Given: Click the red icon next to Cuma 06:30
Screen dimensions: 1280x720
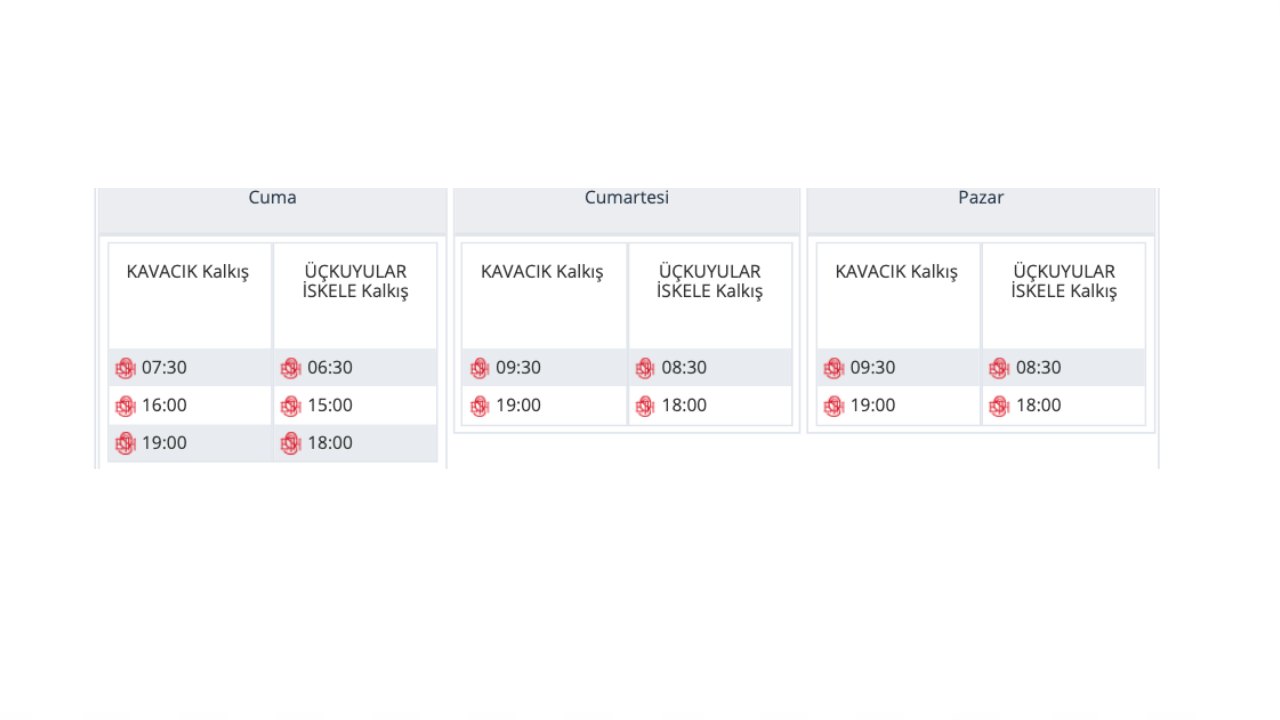Looking at the screenshot, I should click(291, 368).
